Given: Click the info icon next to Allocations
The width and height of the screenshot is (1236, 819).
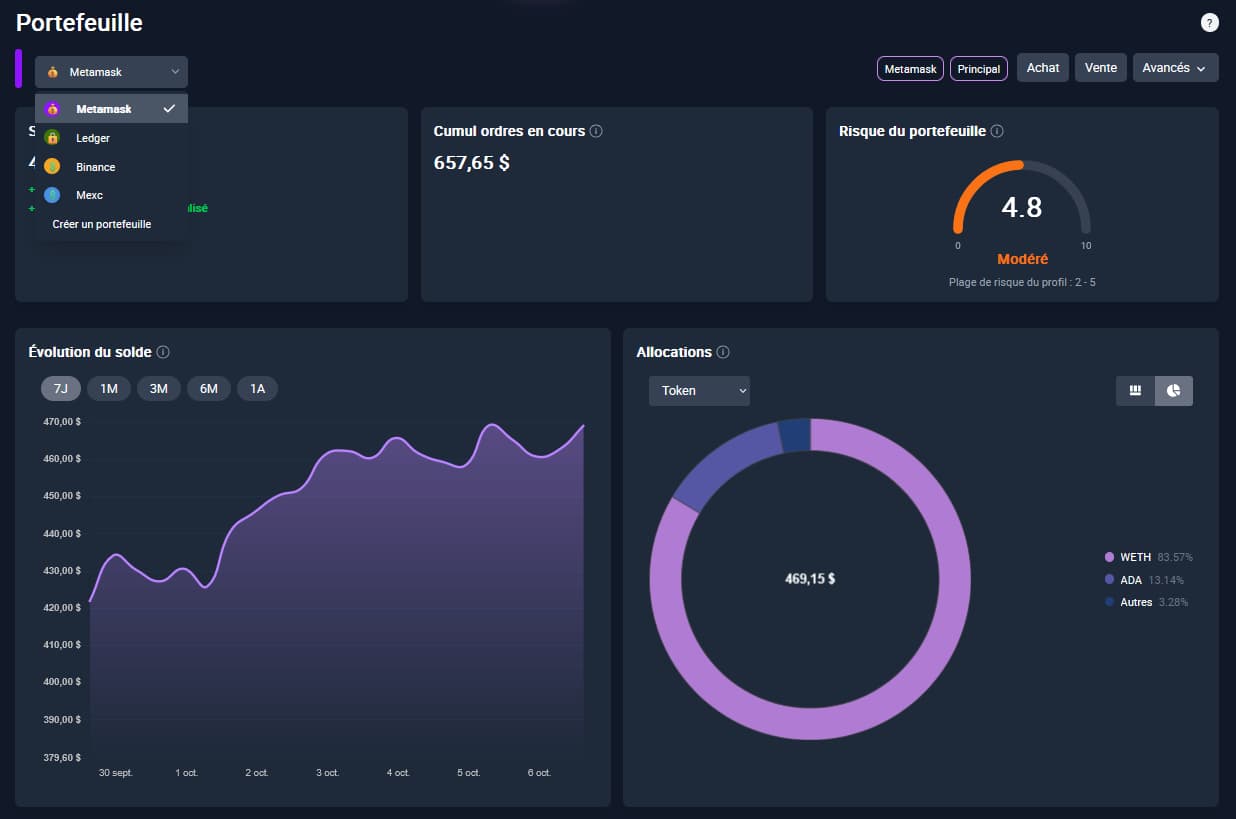Looking at the screenshot, I should point(725,352).
